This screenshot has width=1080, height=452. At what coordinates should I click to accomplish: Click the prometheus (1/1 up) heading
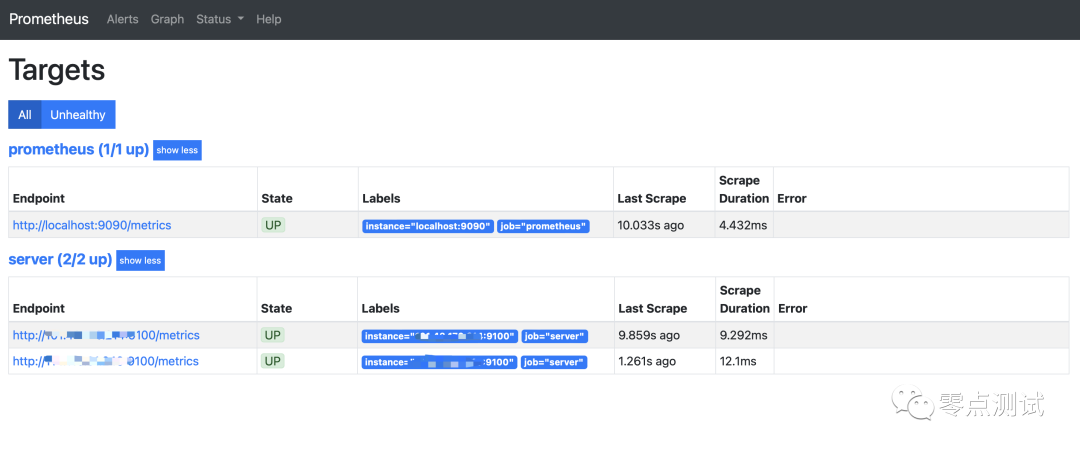point(79,150)
